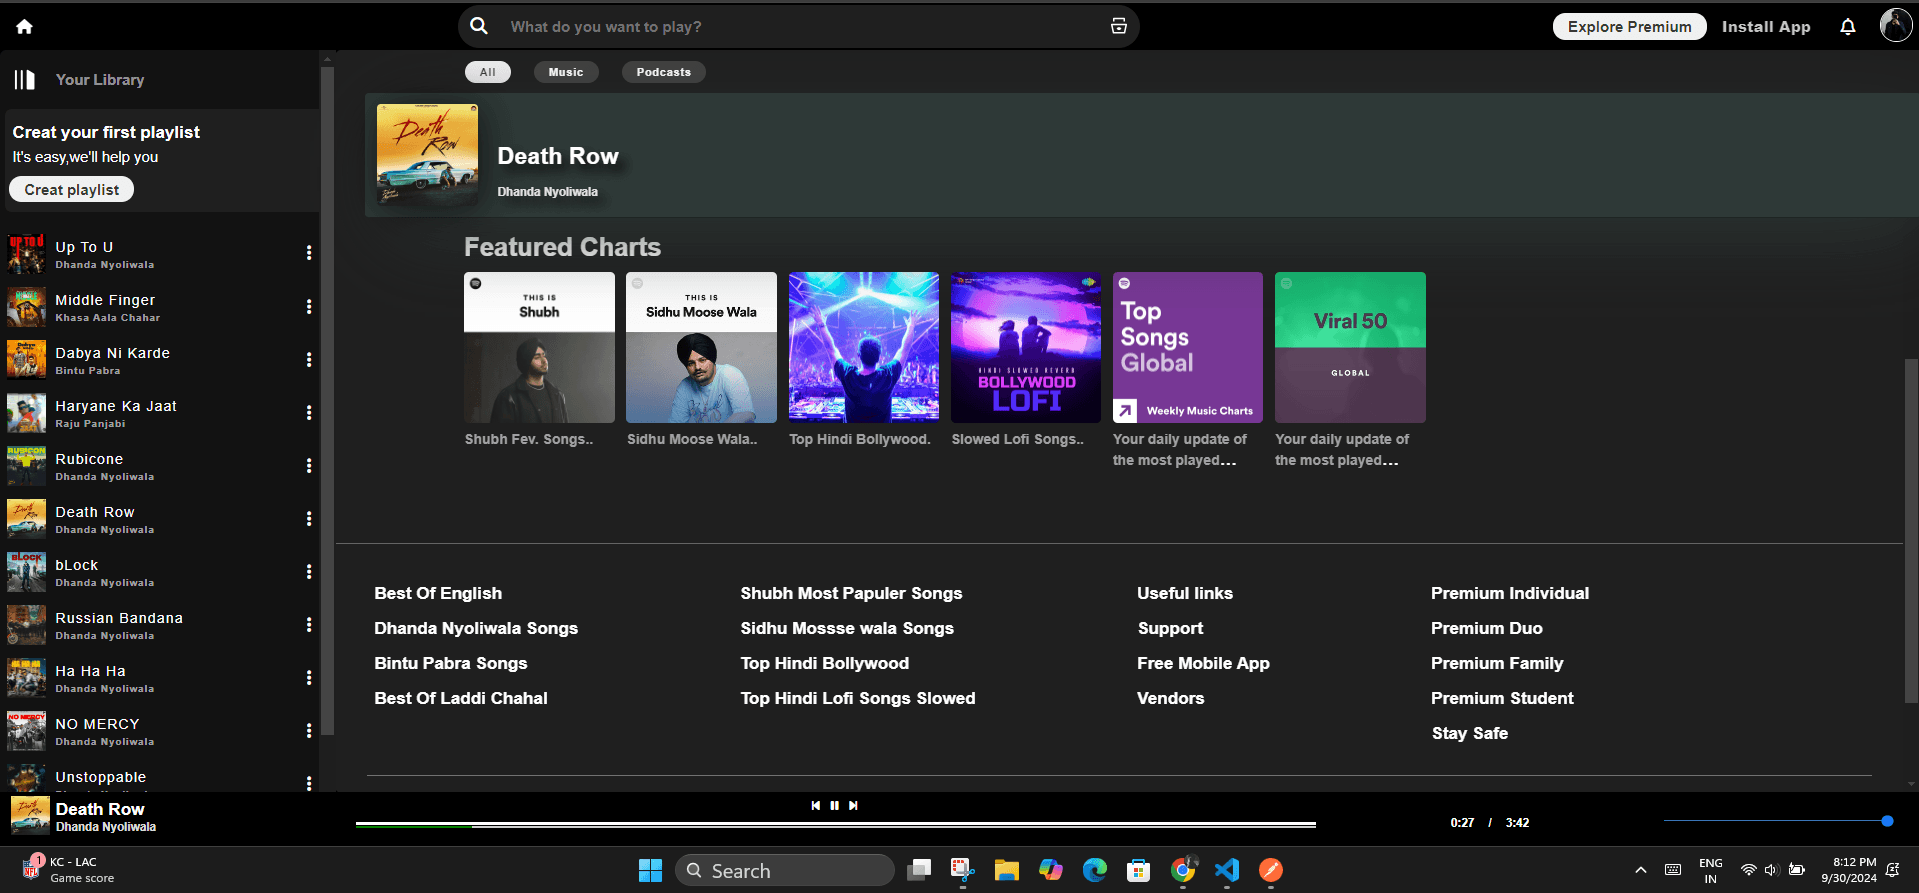Open Dhanda Nyoliwala Songs link
The width and height of the screenshot is (1919, 893).
click(x=476, y=628)
